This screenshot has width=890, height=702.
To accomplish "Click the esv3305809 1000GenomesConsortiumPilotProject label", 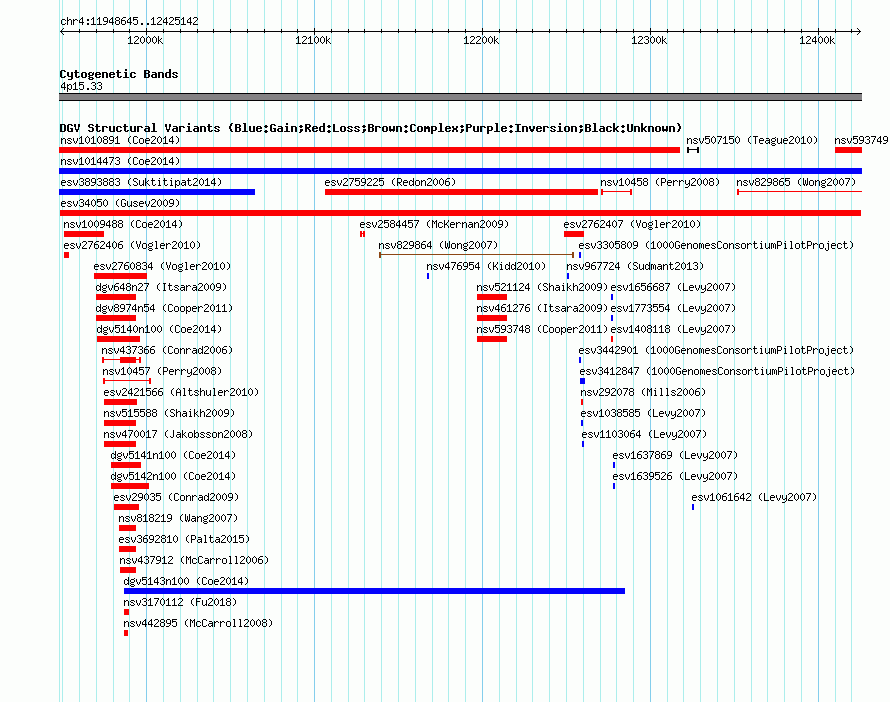I will click(716, 245).
